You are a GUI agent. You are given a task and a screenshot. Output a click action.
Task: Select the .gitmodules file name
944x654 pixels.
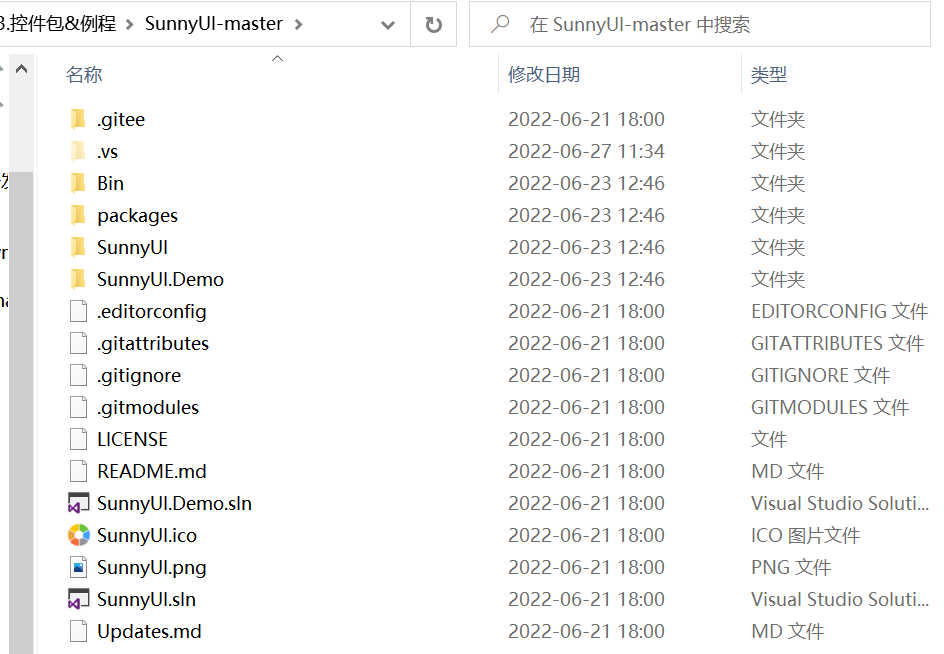[148, 407]
